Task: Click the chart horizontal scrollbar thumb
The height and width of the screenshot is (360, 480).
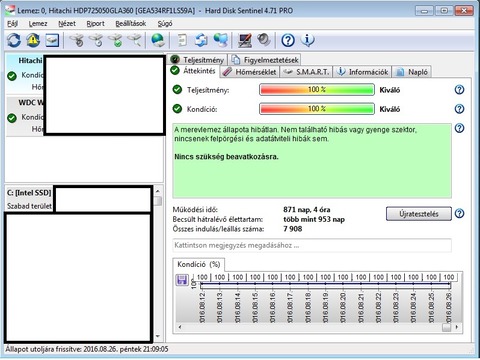Action: [447, 327]
